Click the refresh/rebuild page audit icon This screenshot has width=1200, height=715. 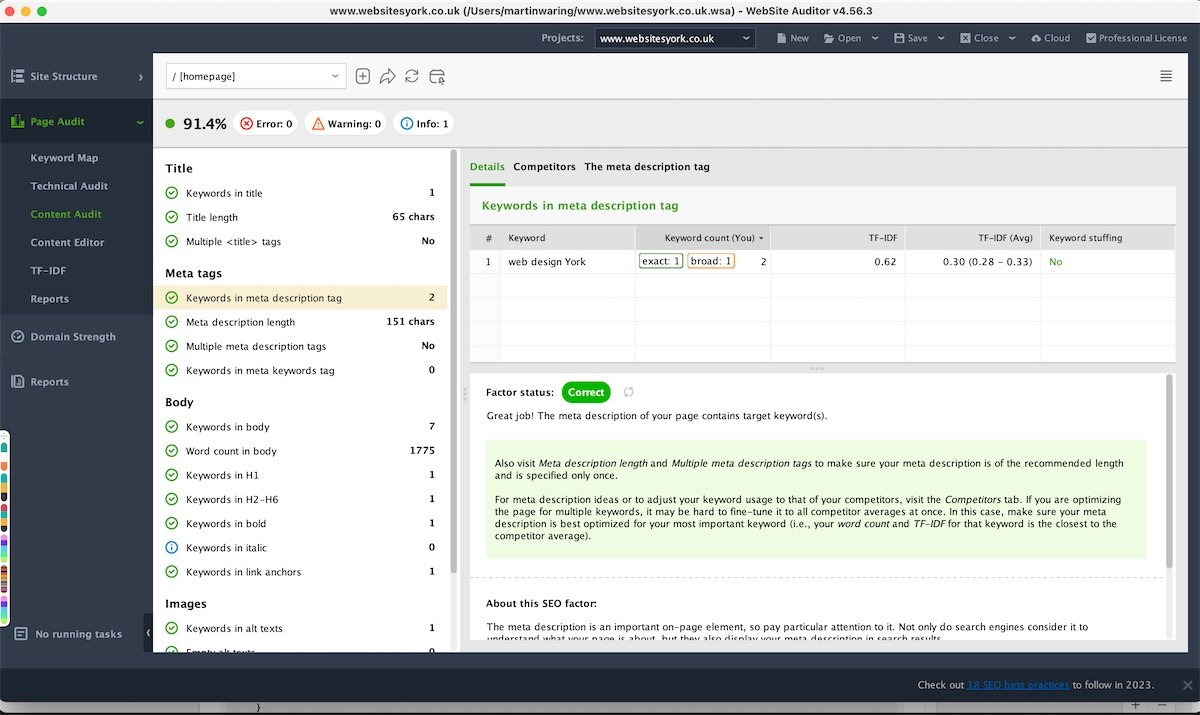pyautogui.click(x=412, y=76)
